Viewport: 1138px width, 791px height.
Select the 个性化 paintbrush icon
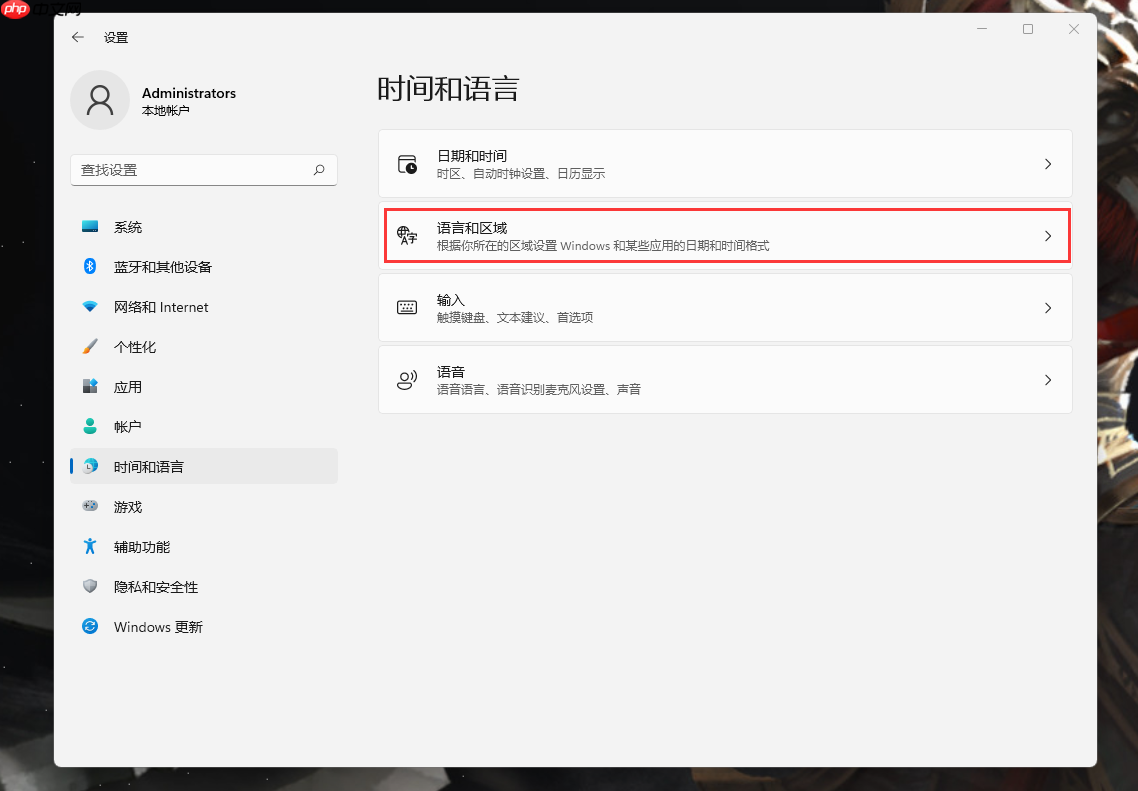tap(90, 347)
